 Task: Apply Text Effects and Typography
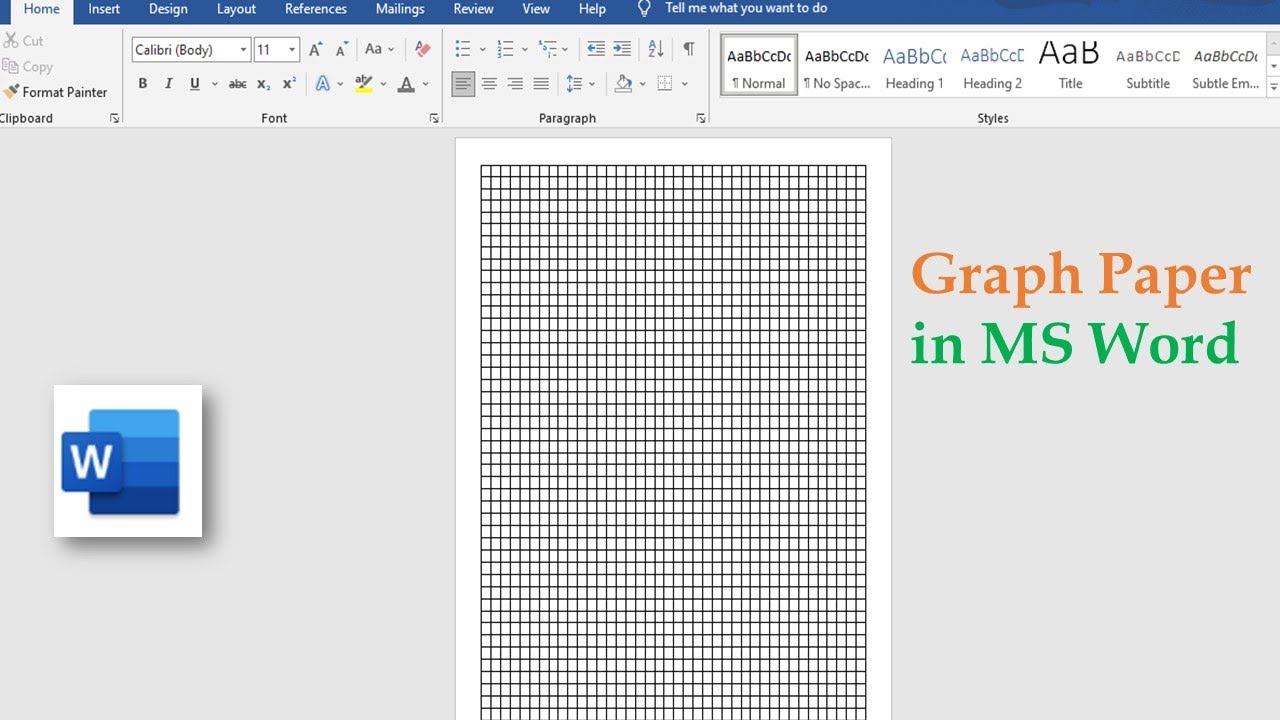pos(322,84)
